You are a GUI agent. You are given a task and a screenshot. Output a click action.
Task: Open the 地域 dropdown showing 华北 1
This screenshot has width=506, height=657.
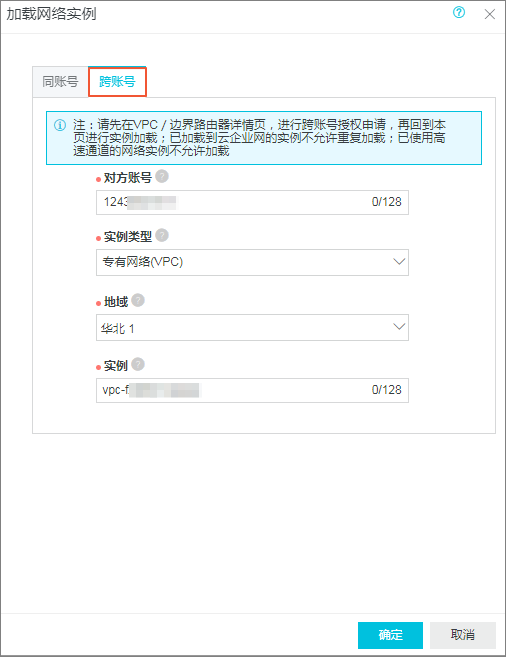252,327
